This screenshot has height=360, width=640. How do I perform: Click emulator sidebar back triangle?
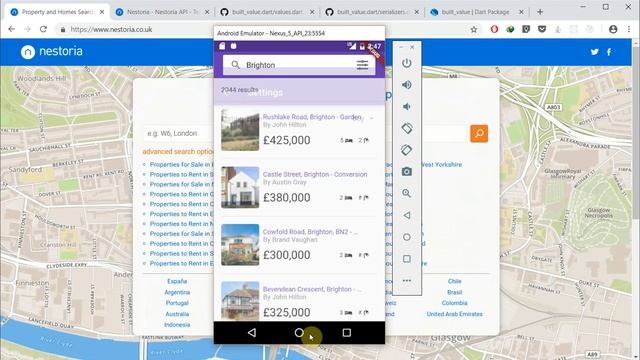point(407,215)
